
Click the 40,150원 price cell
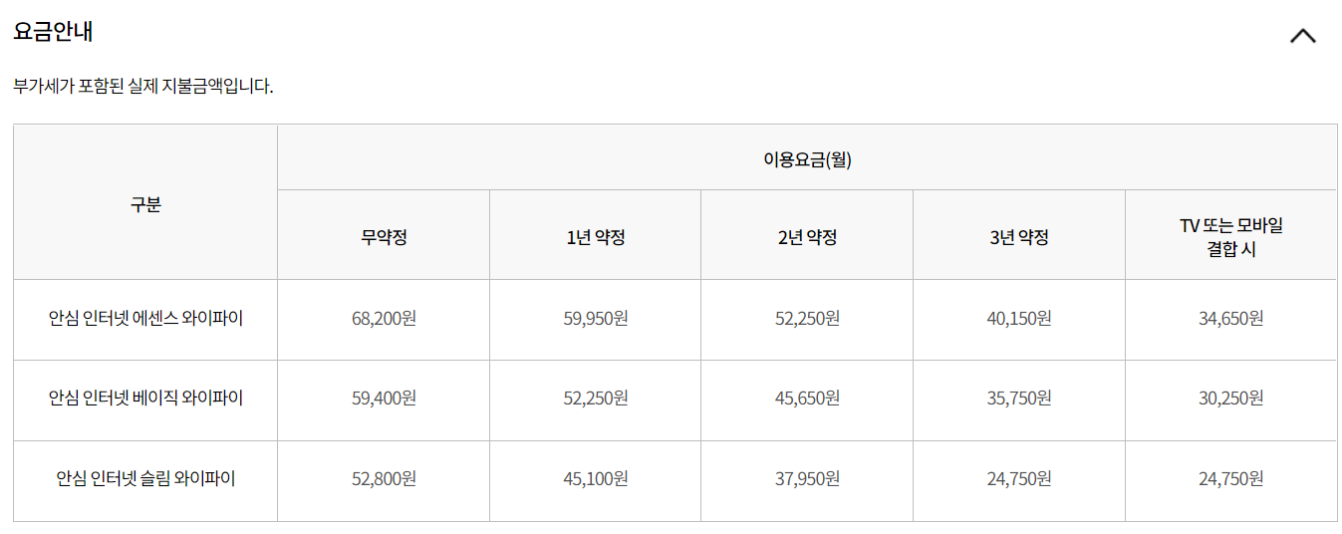tap(1019, 318)
